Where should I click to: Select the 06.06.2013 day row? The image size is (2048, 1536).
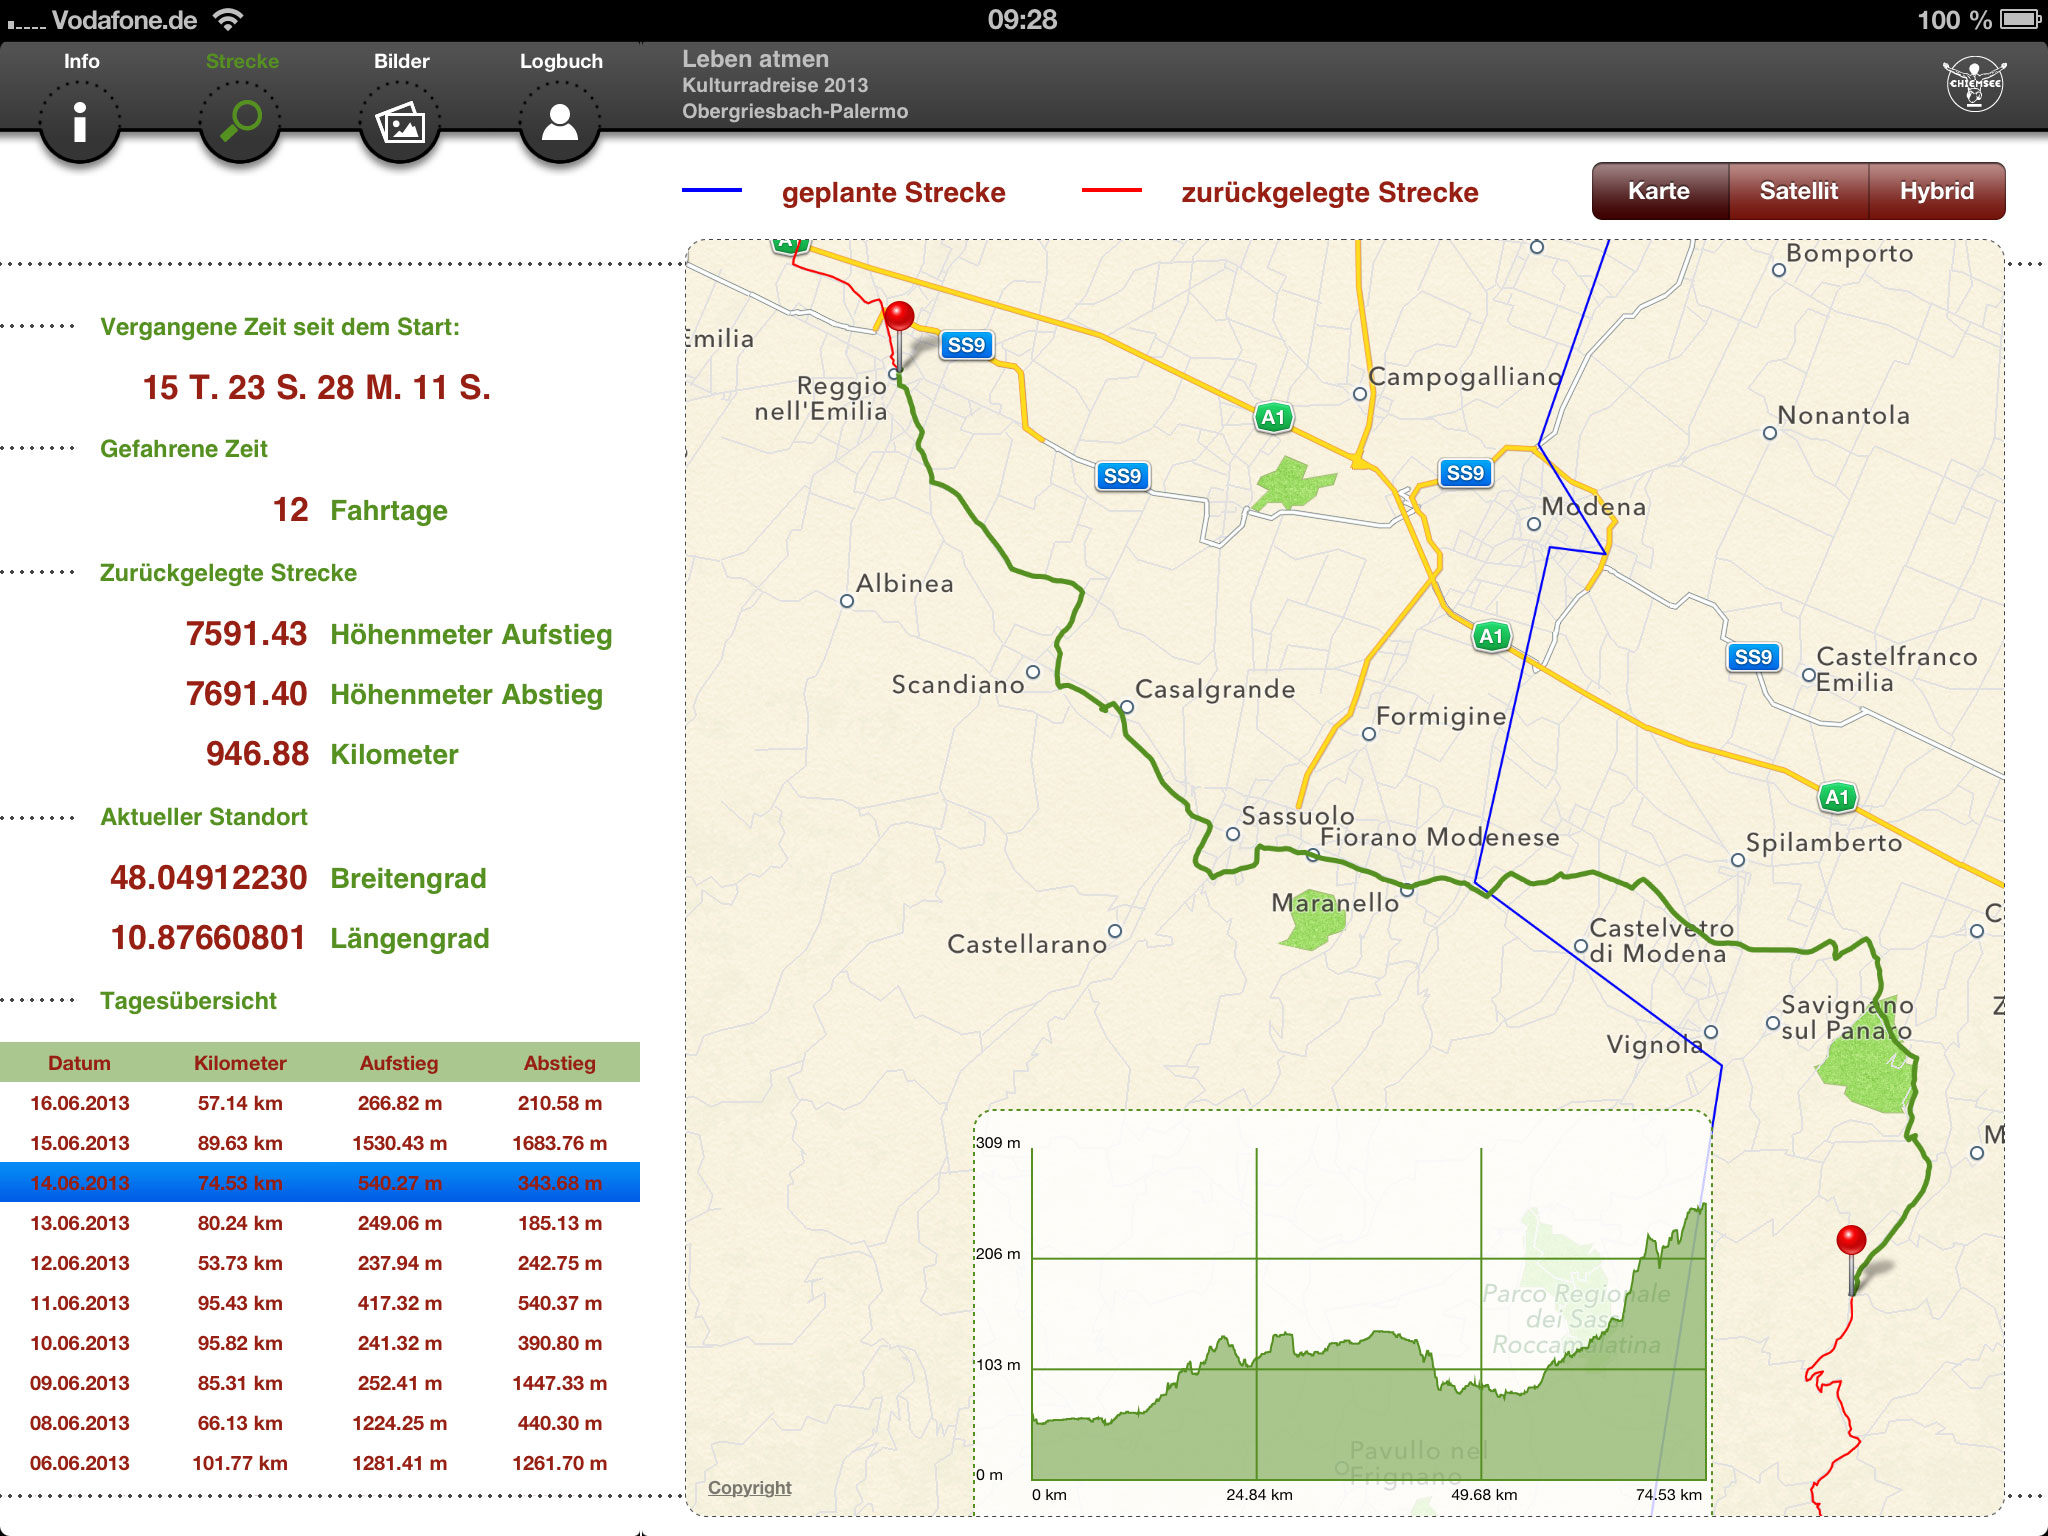point(320,1463)
